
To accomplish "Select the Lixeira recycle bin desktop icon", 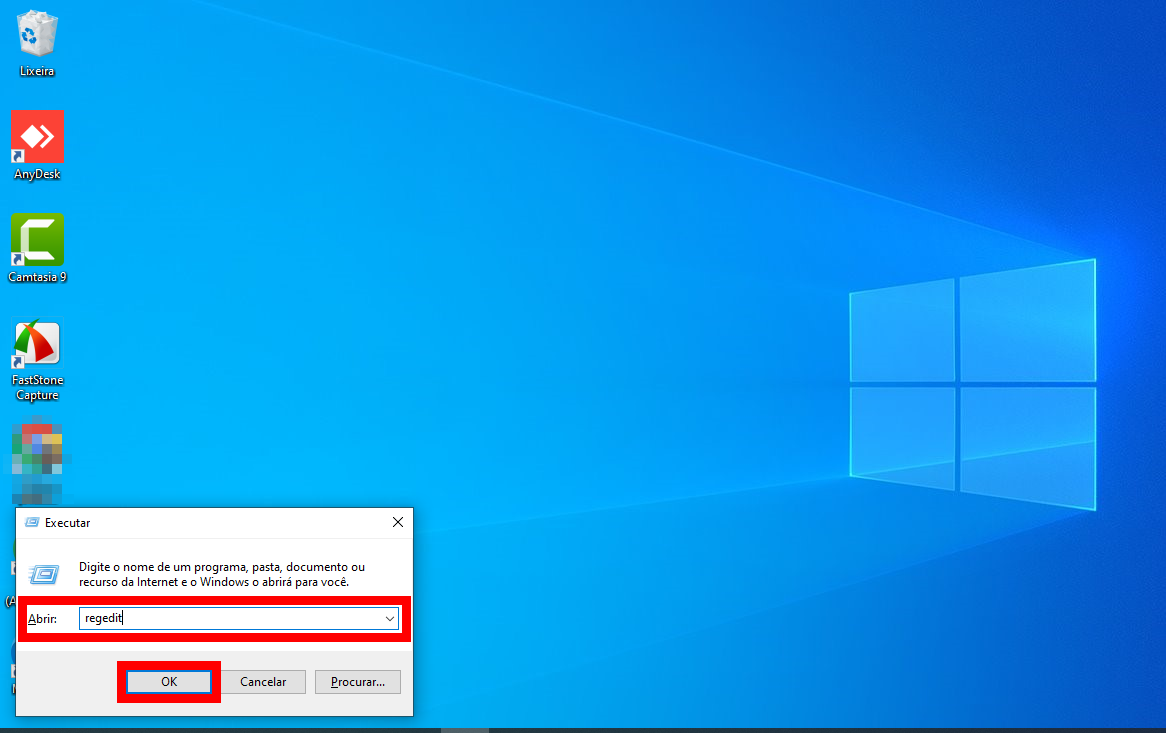I will point(37,34).
